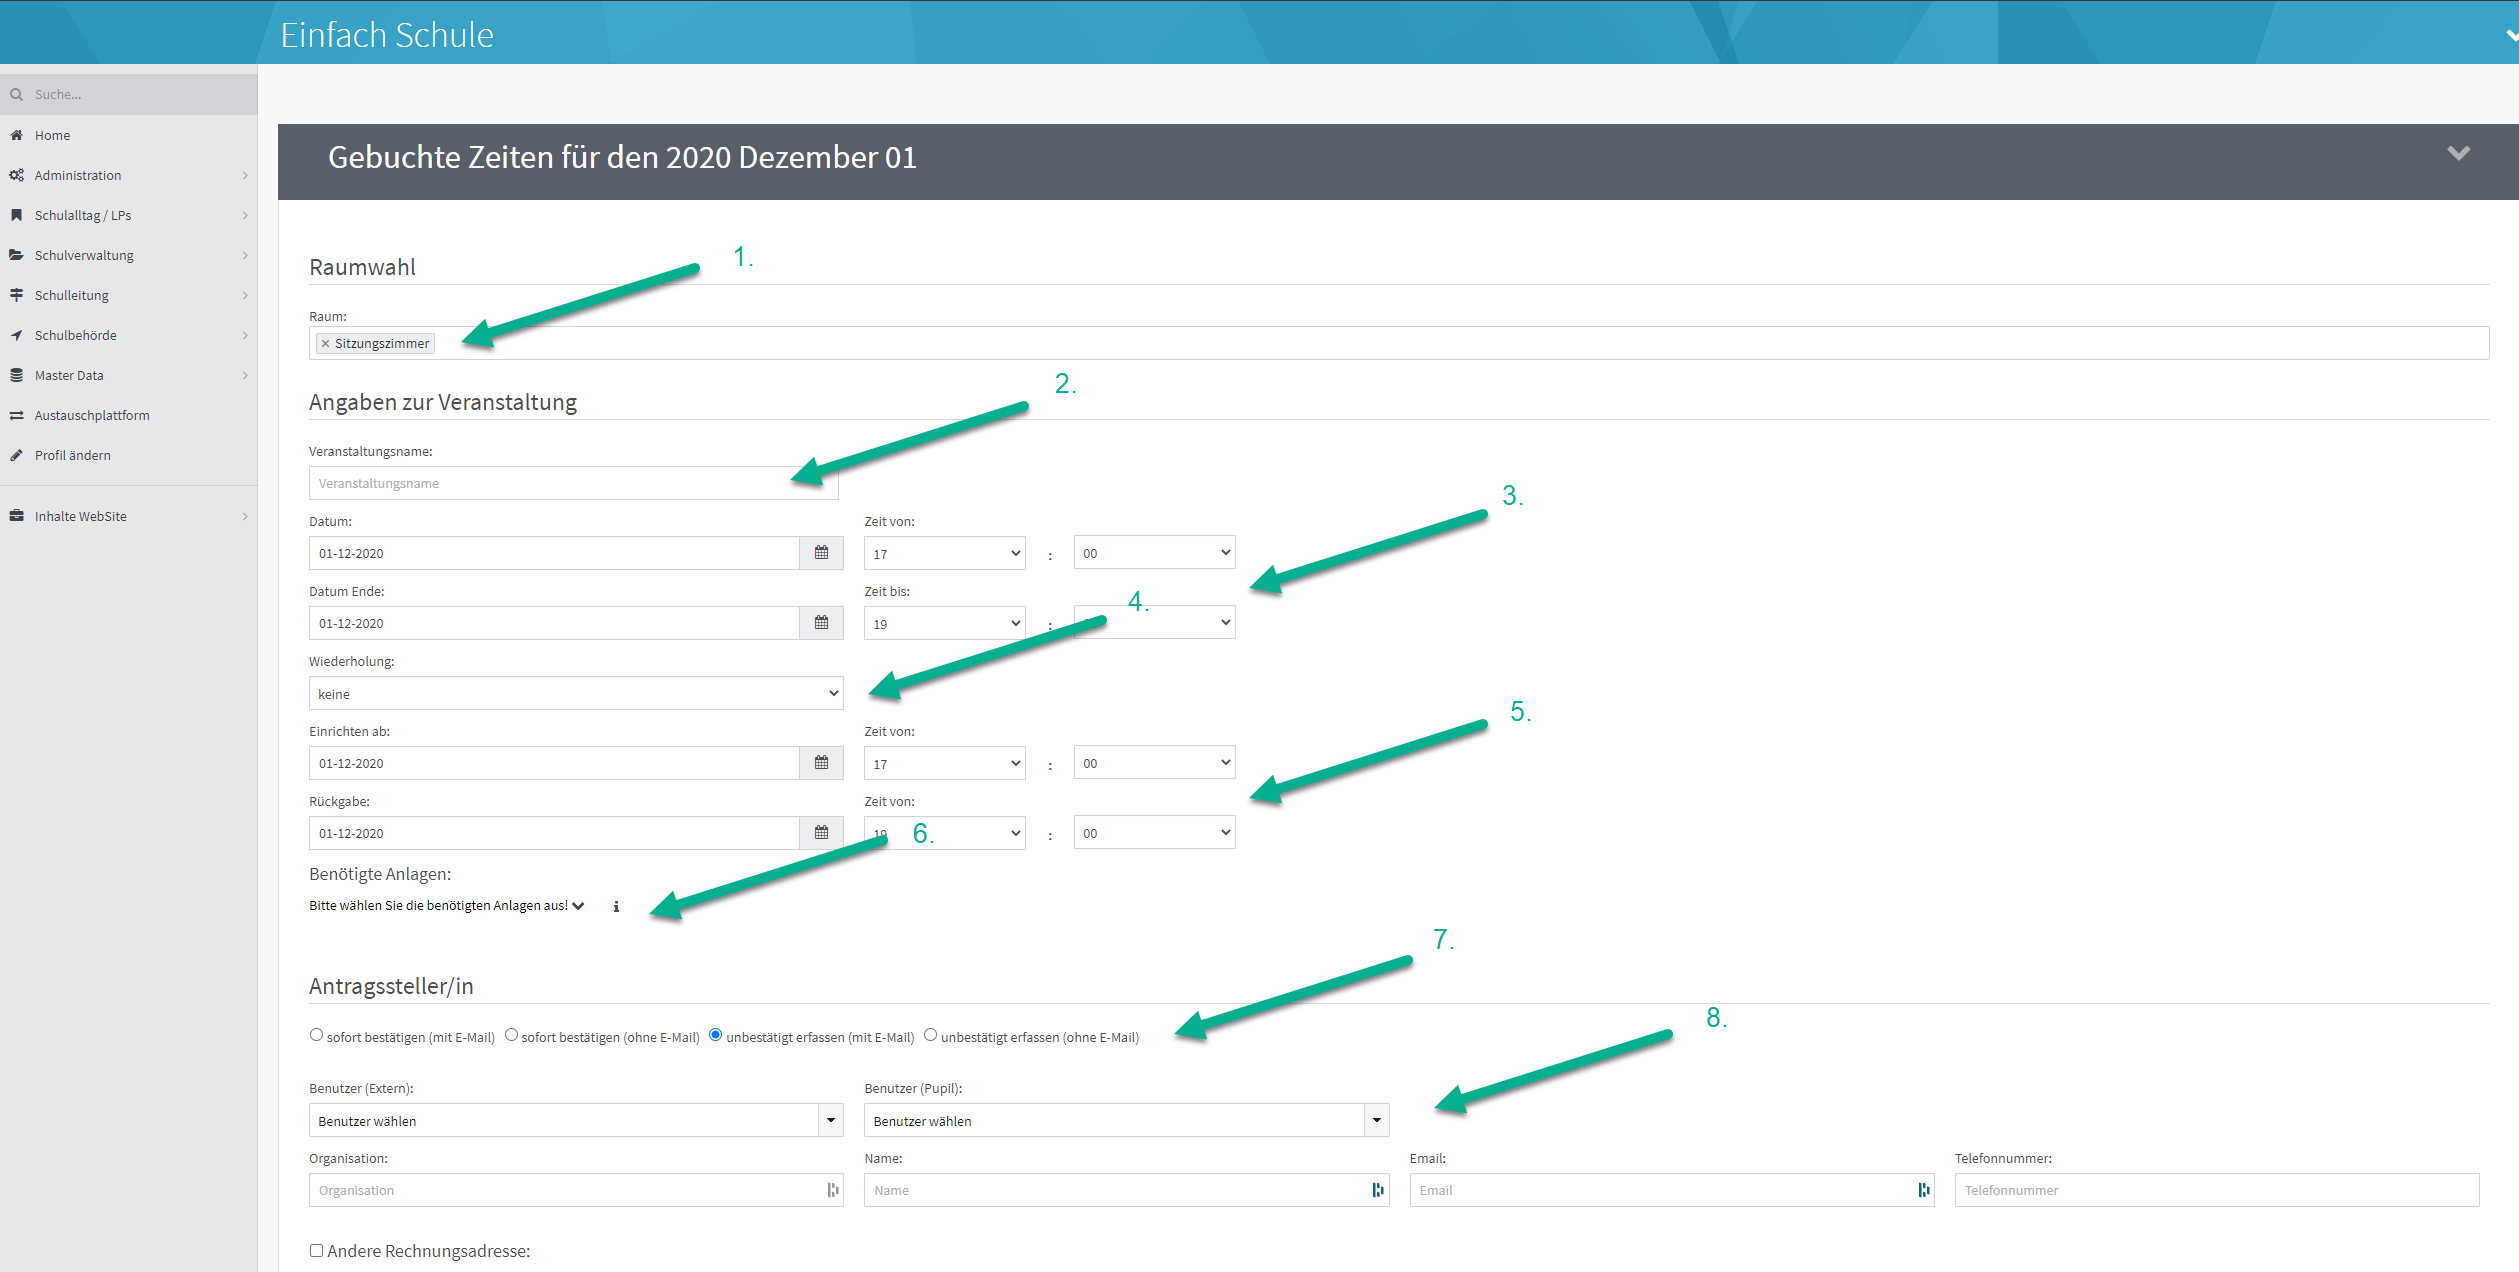Expand the Schulleitung menu item

tap(128, 295)
